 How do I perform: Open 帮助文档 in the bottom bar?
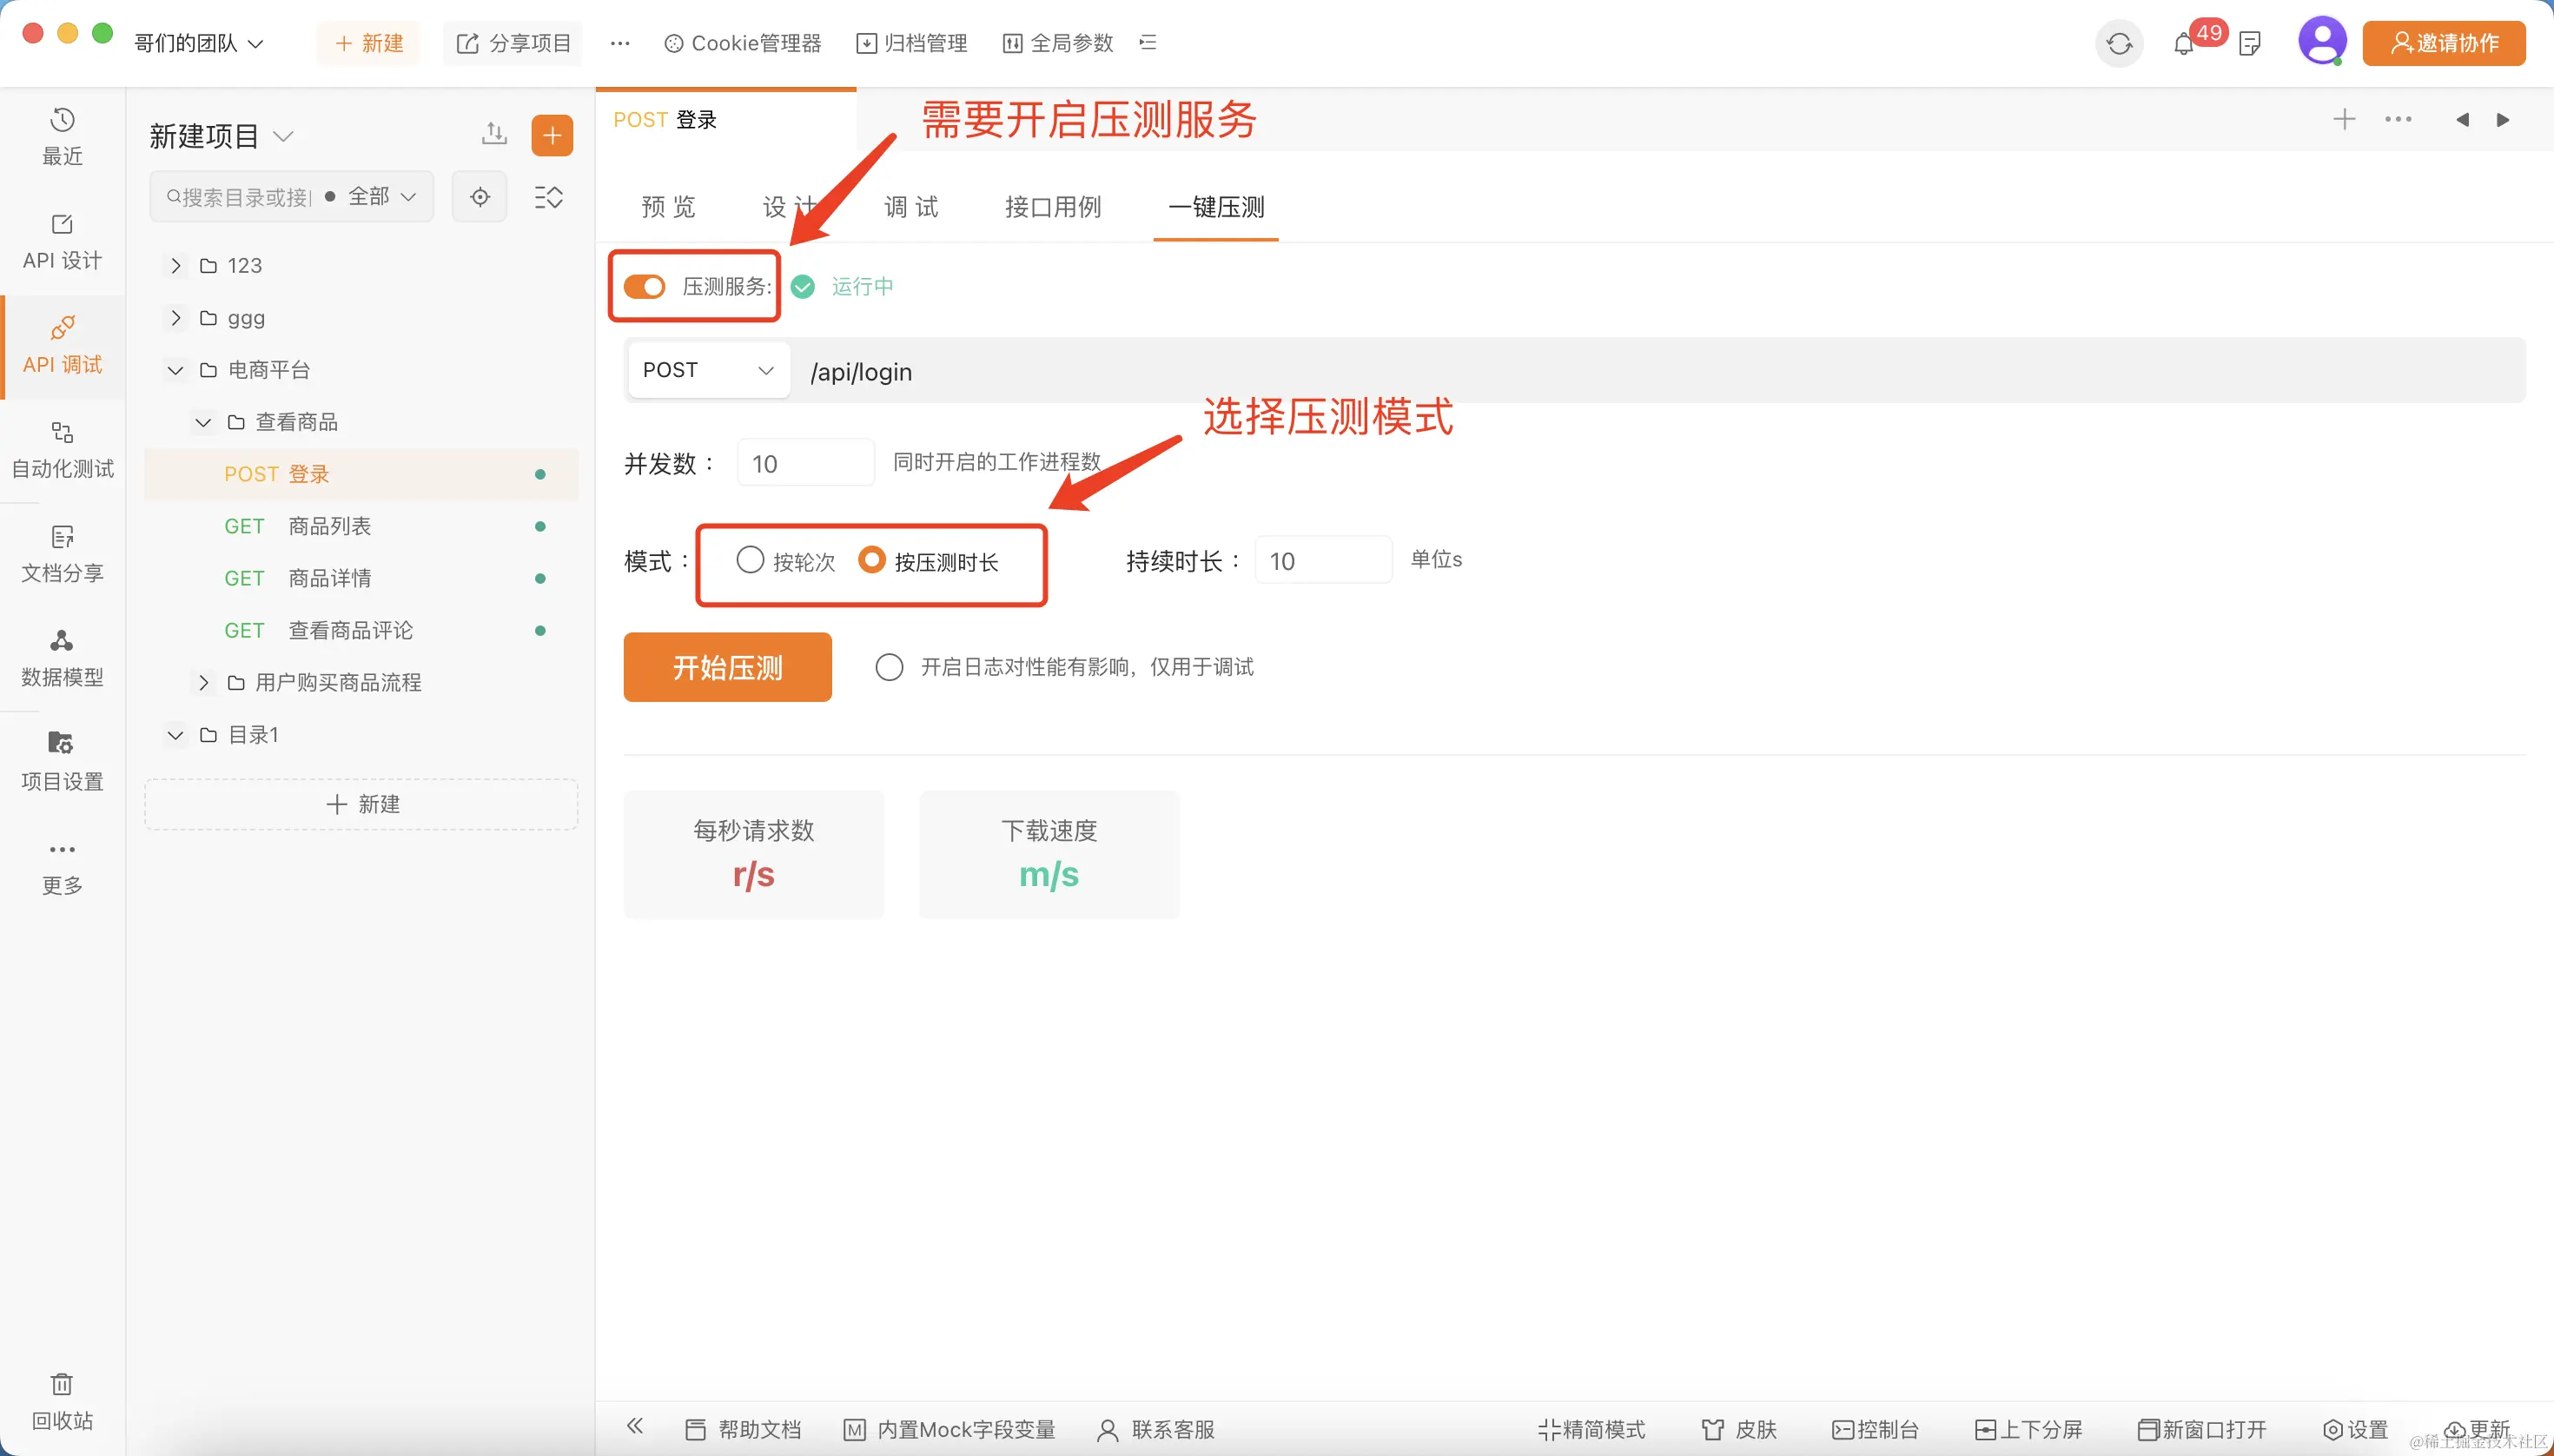click(x=743, y=1429)
